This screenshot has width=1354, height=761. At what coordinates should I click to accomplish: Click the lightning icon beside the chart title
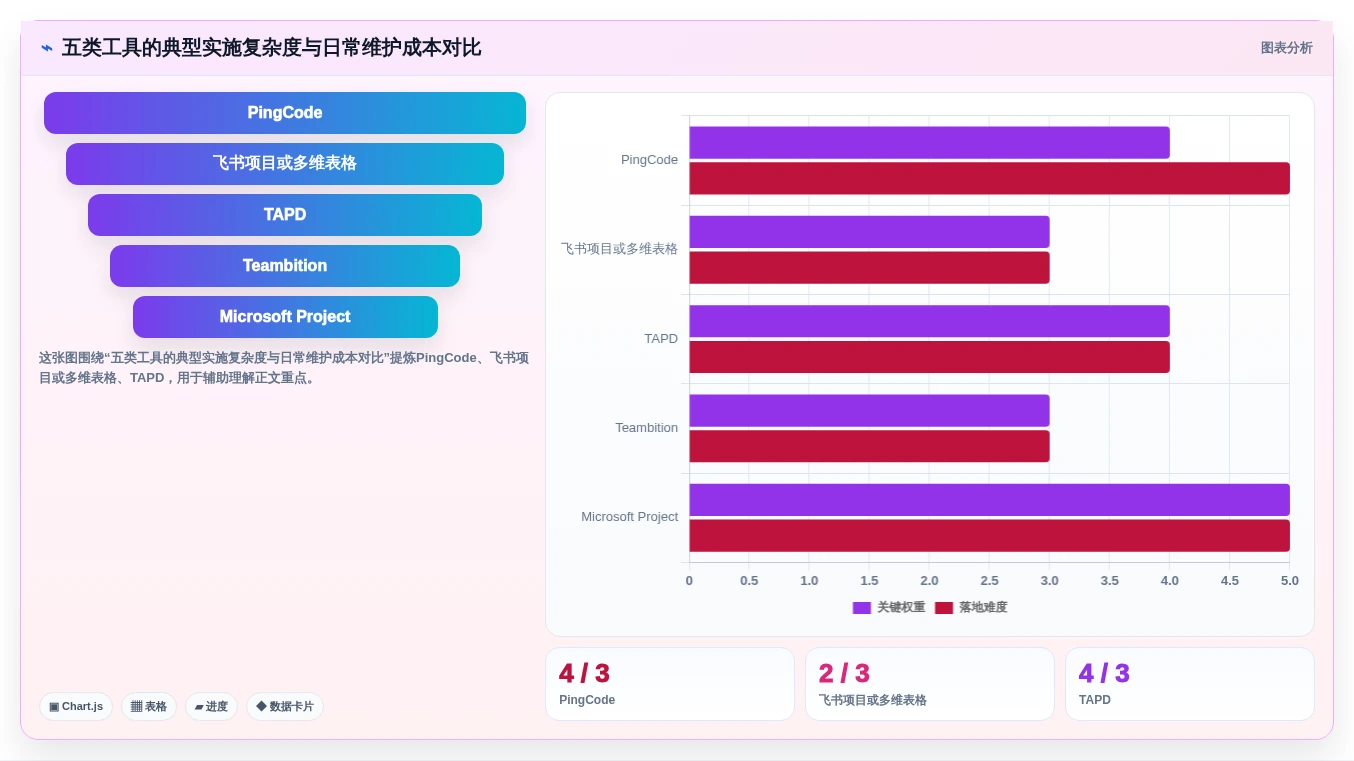pos(47,48)
